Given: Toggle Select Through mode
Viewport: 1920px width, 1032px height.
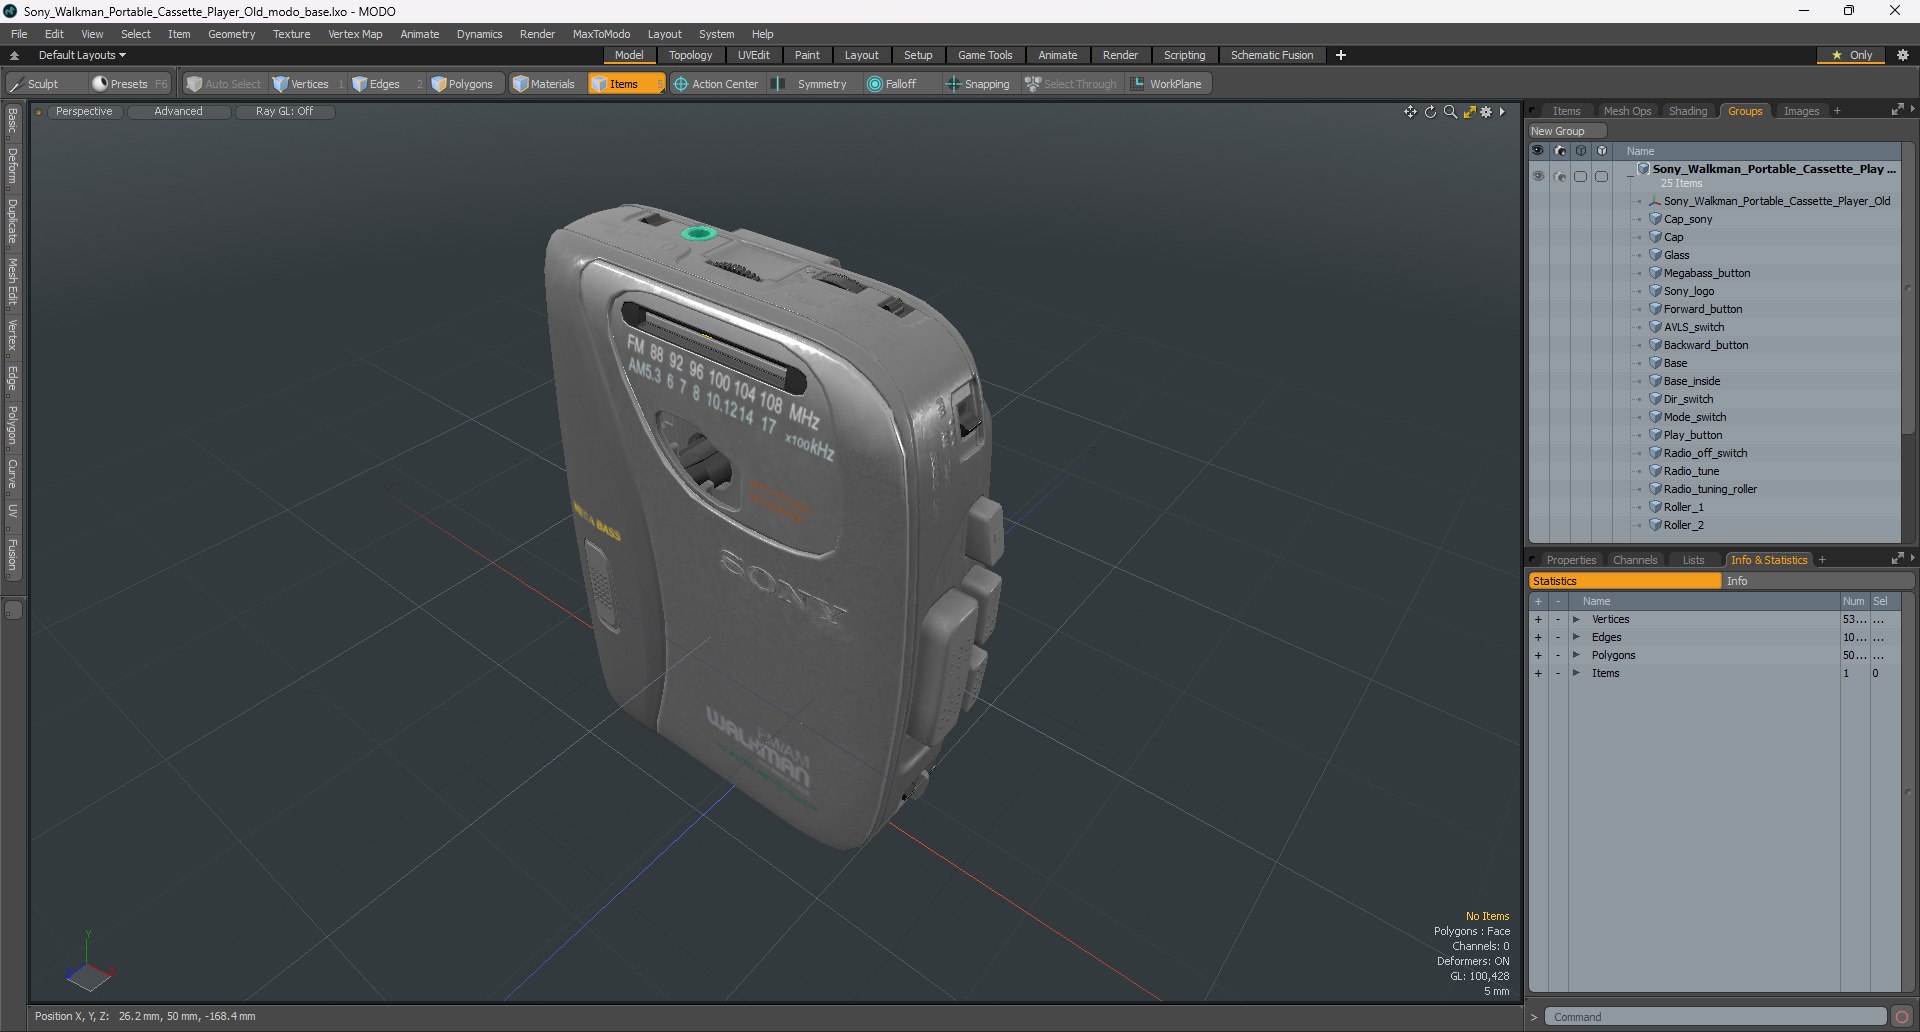Looking at the screenshot, I should [1071, 84].
